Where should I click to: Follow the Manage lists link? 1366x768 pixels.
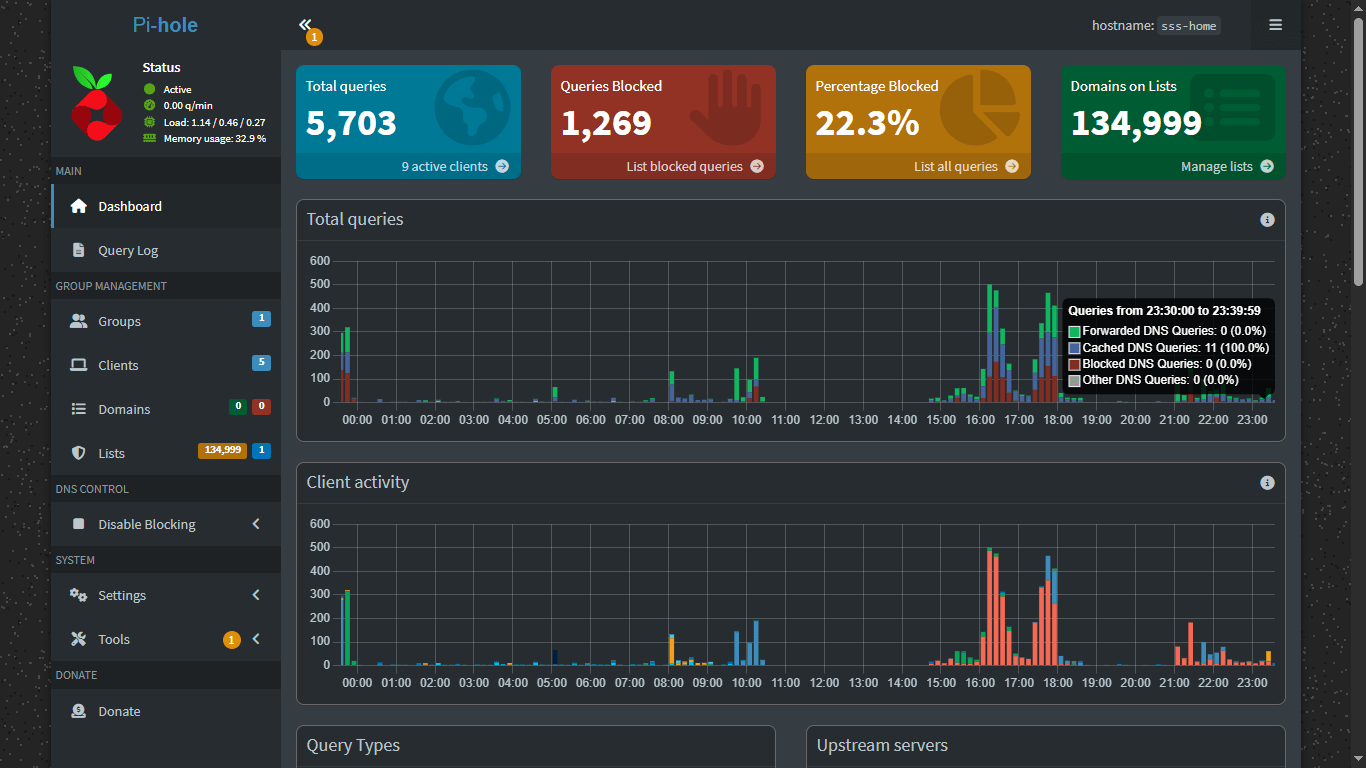click(1173, 166)
